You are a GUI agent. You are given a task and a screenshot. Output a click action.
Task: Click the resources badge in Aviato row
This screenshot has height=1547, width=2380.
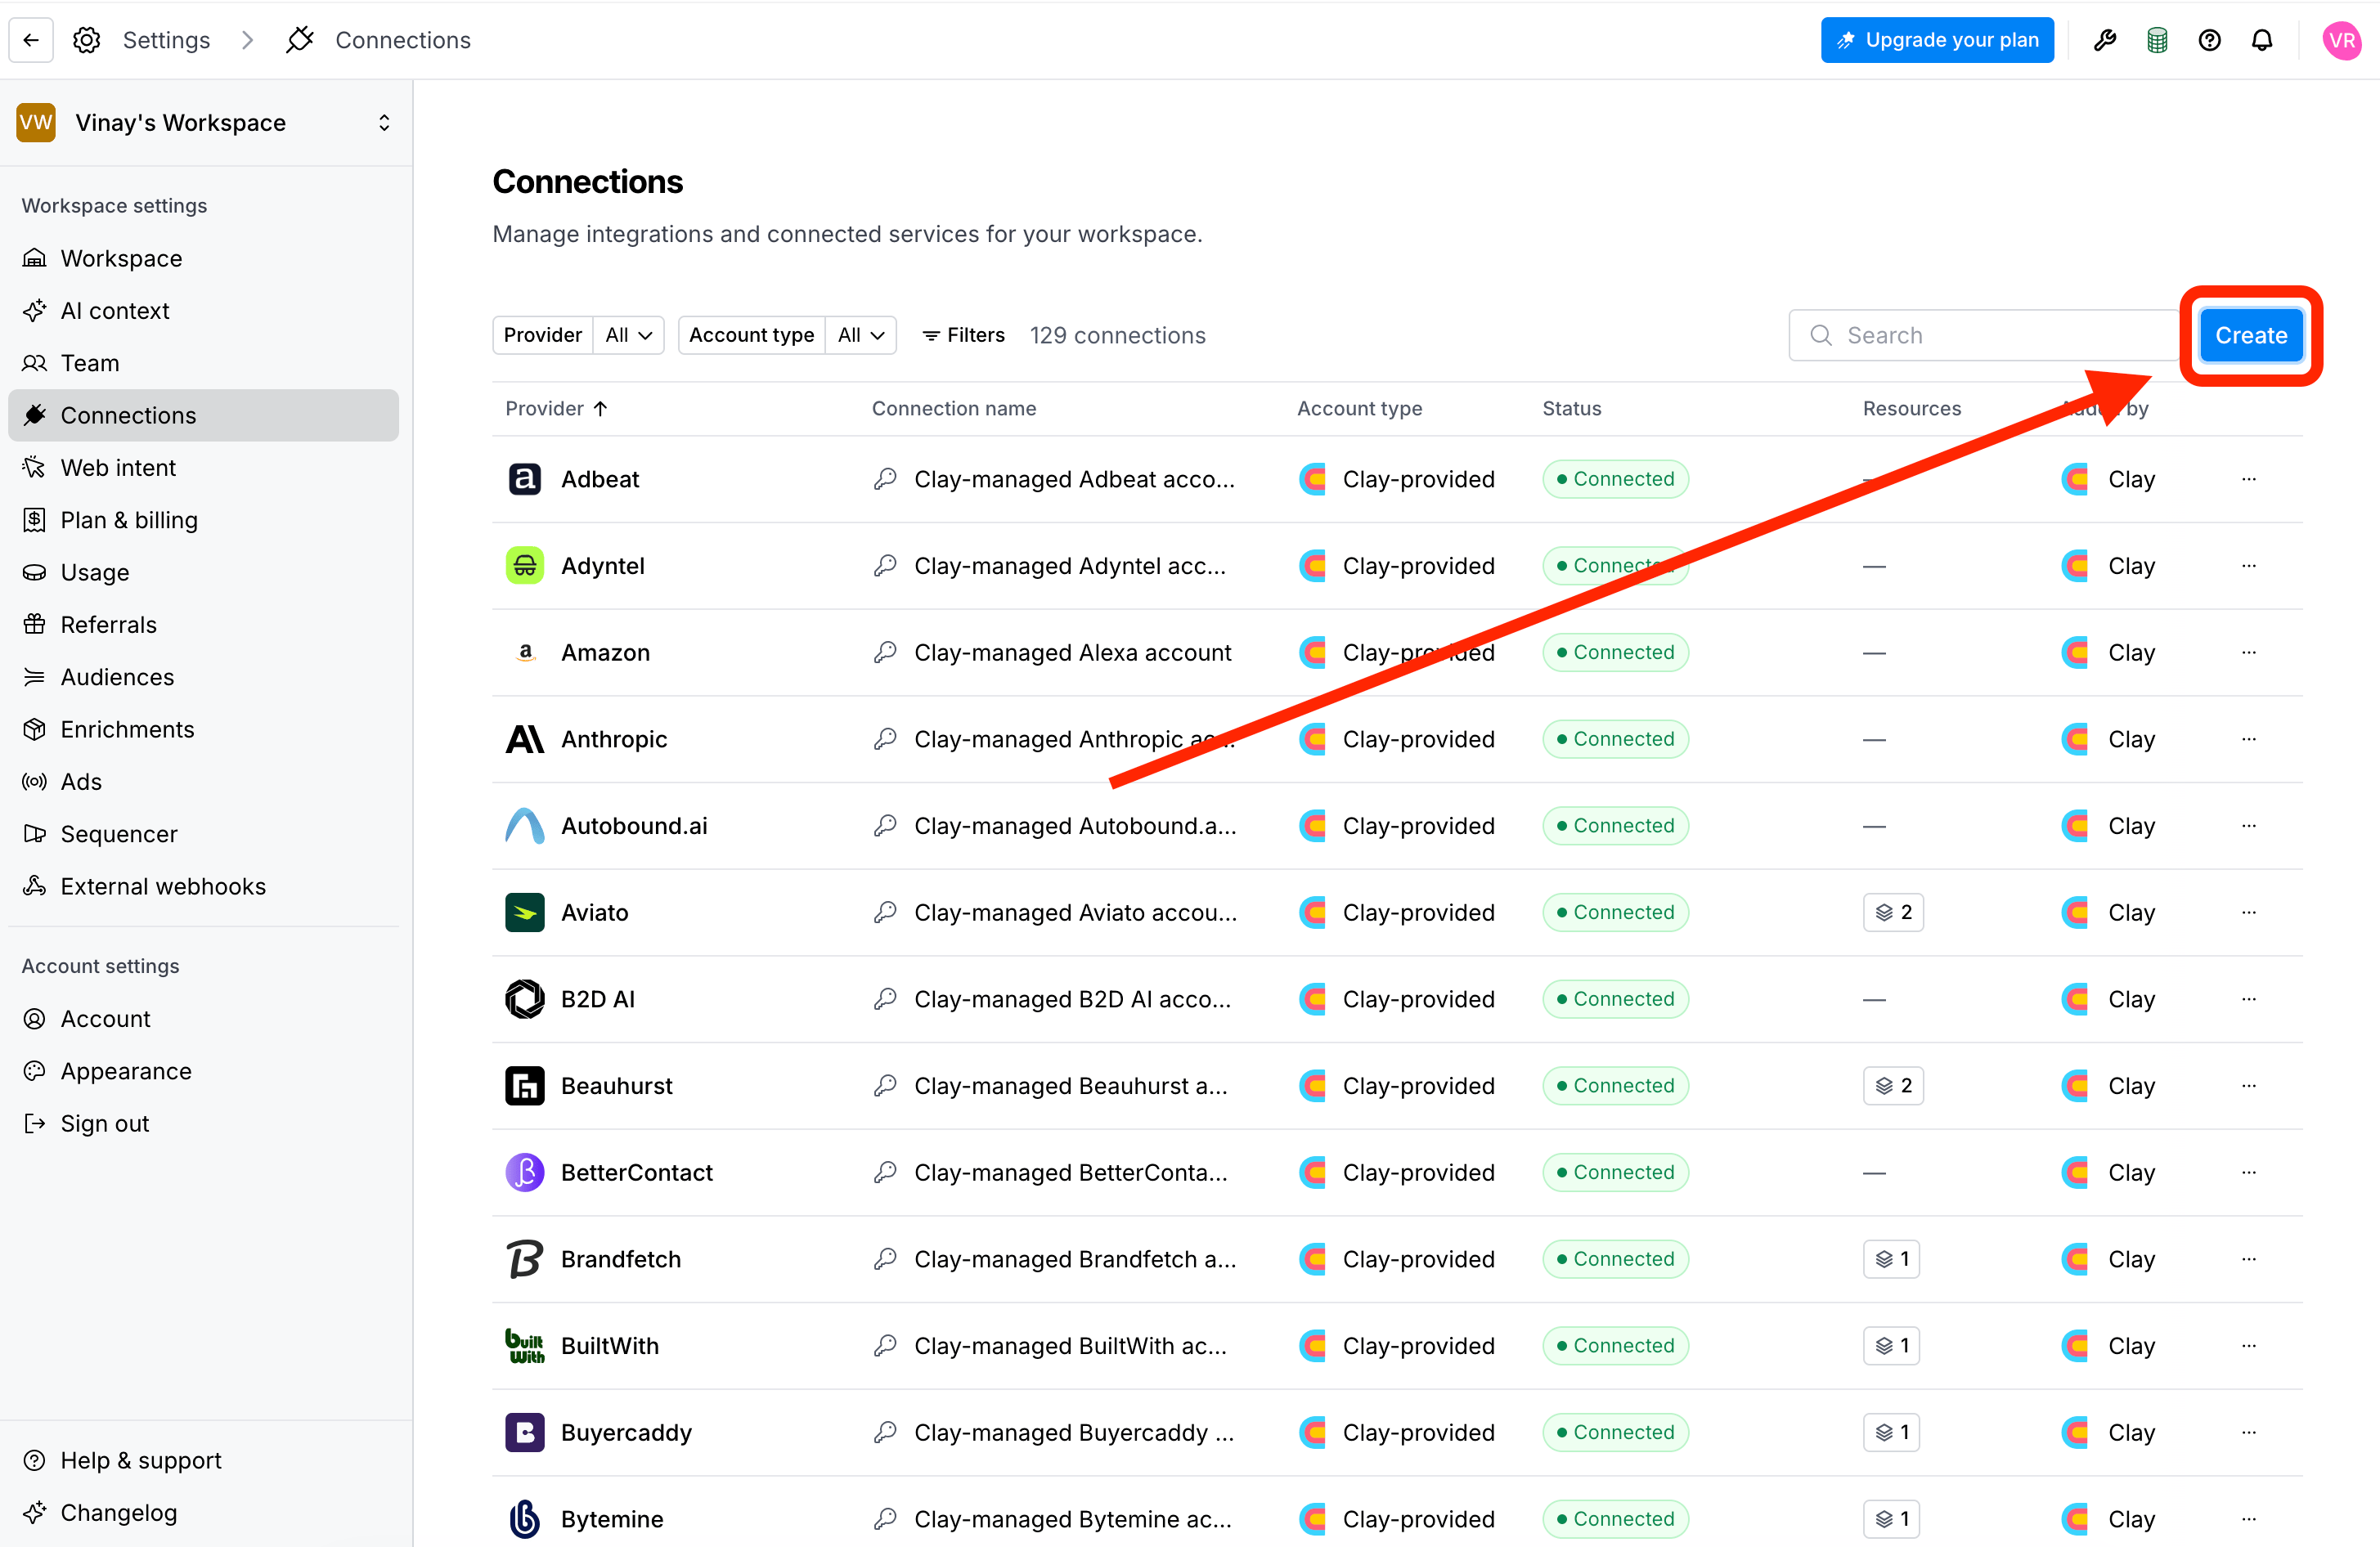pyautogui.click(x=1893, y=912)
